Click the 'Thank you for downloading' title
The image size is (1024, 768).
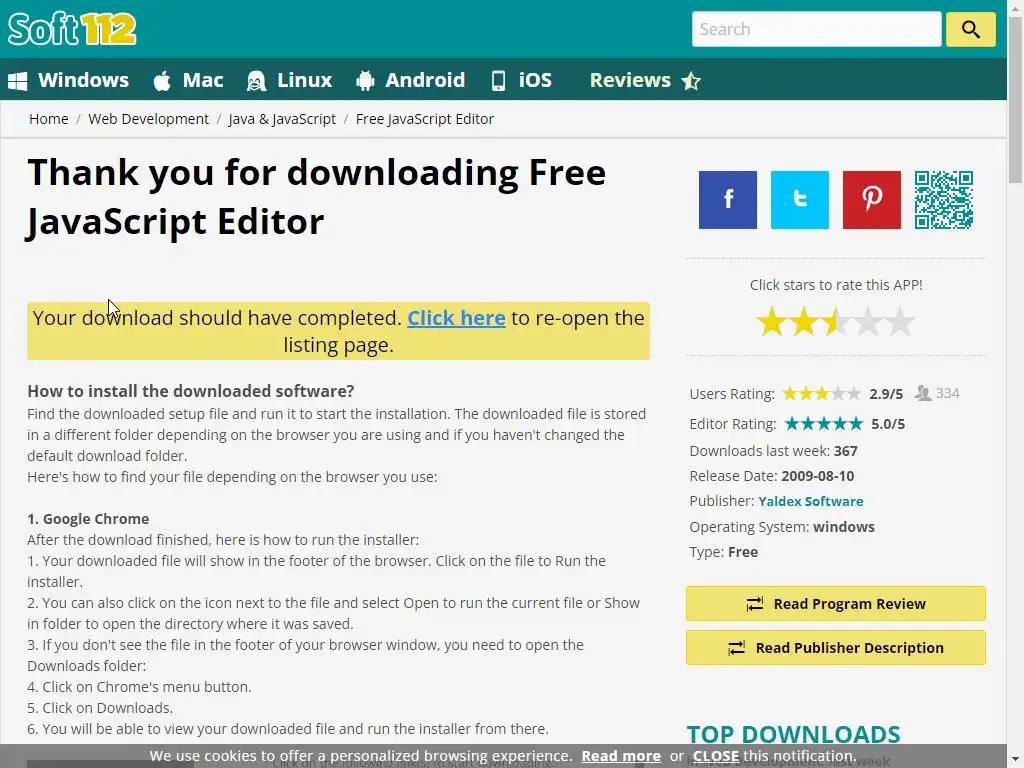click(317, 197)
